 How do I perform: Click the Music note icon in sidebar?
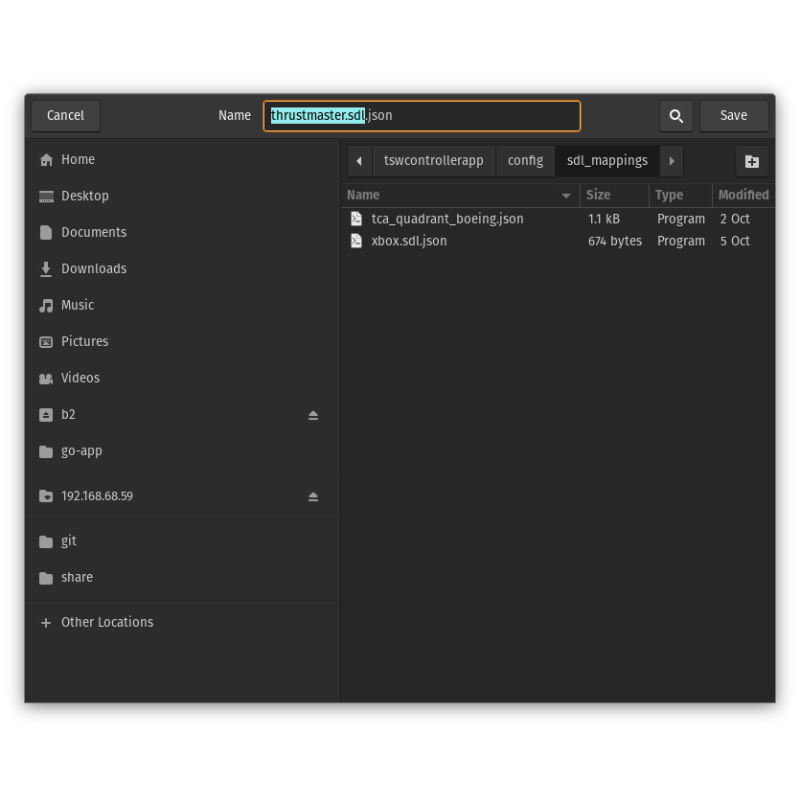[46, 306]
